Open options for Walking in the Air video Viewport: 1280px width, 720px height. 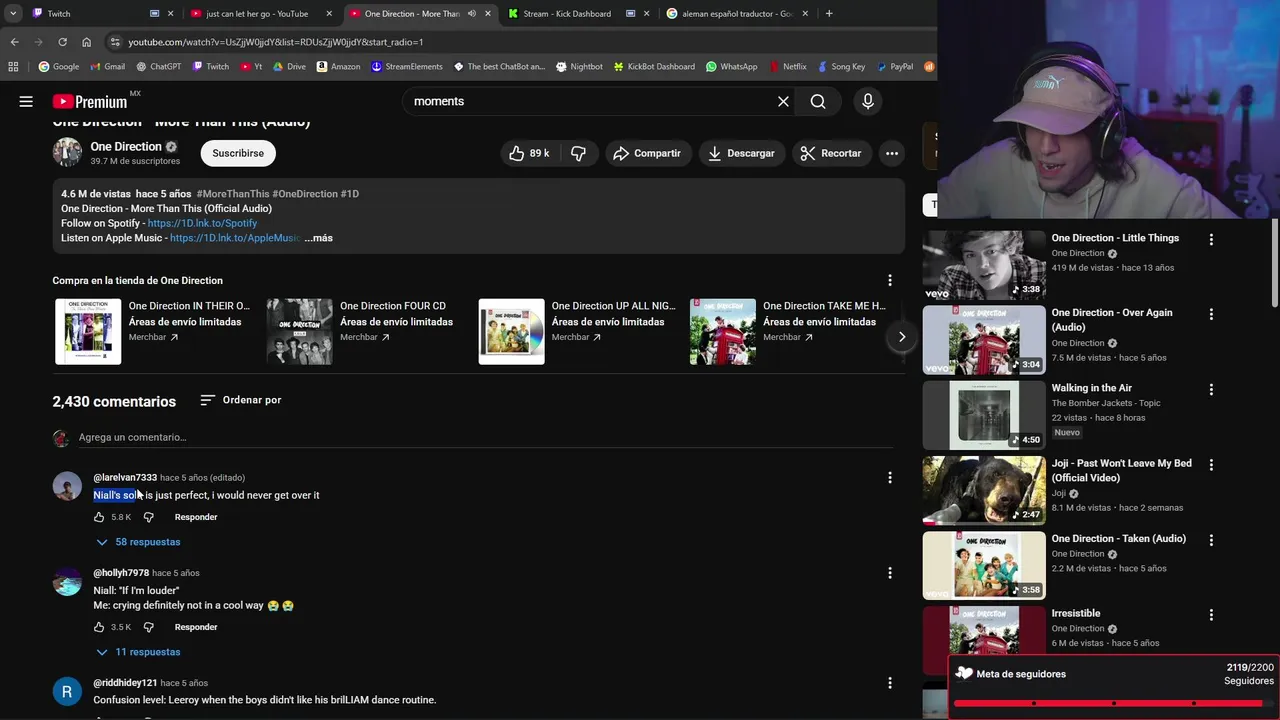pyautogui.click(x=1211, y=390)
